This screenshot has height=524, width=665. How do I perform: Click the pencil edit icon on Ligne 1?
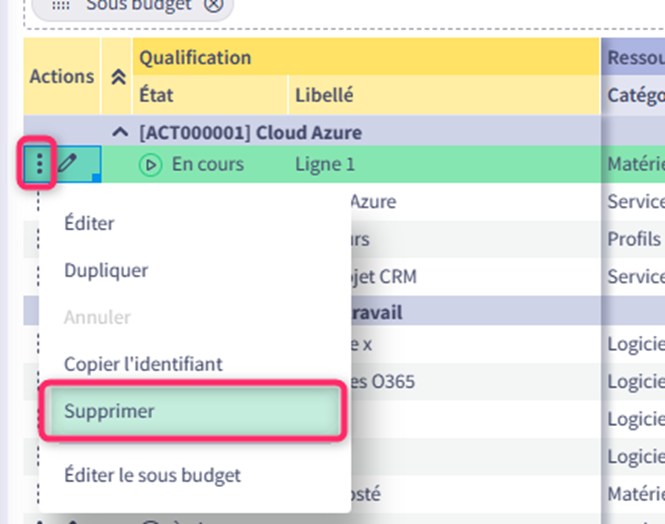point(67,164)
